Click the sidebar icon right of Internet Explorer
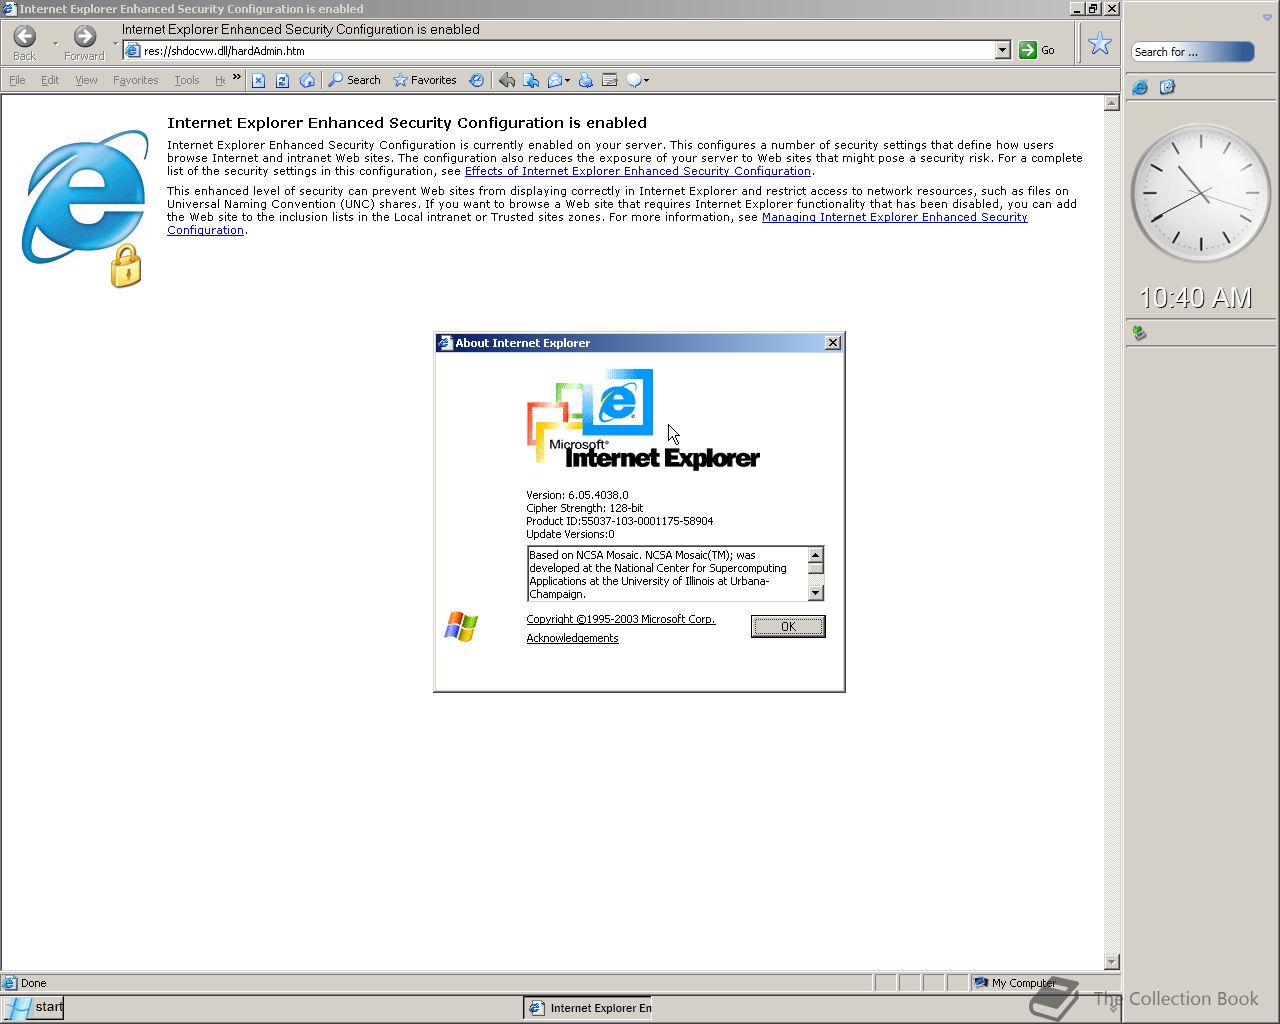The image size is (1280, 1024). [1167, 88]
